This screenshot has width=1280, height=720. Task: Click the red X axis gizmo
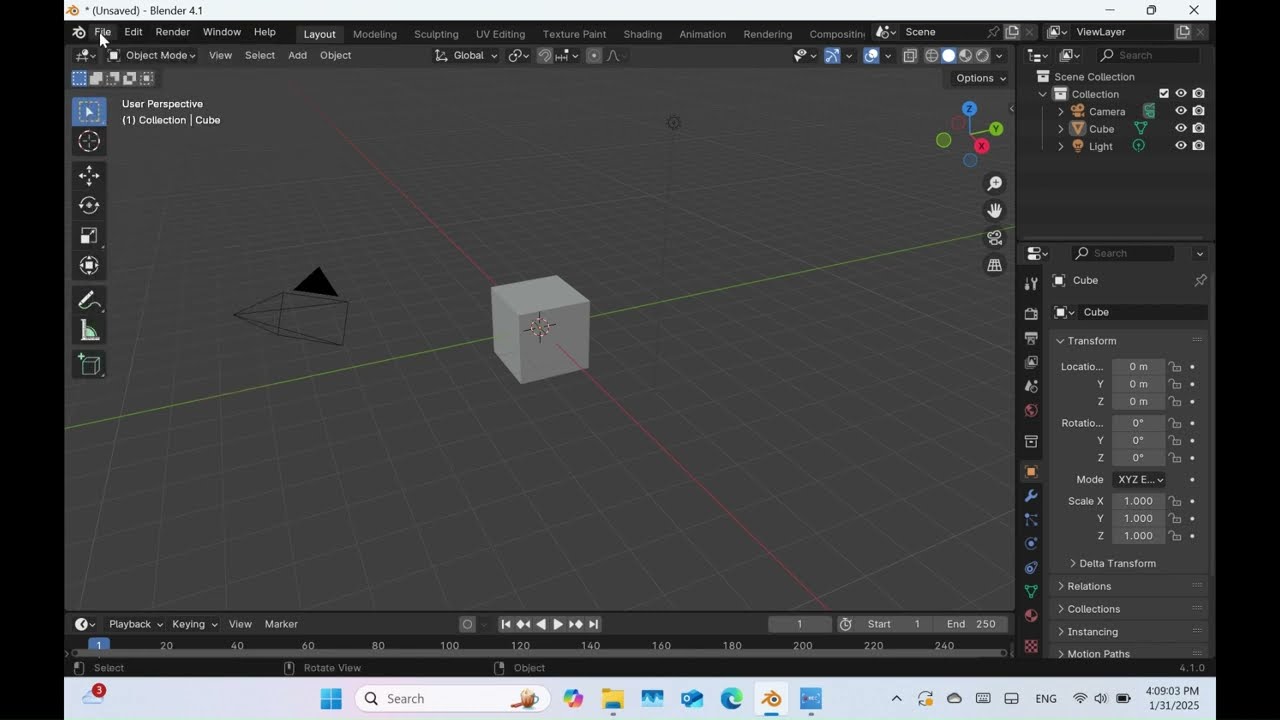(x=982, y=146)
